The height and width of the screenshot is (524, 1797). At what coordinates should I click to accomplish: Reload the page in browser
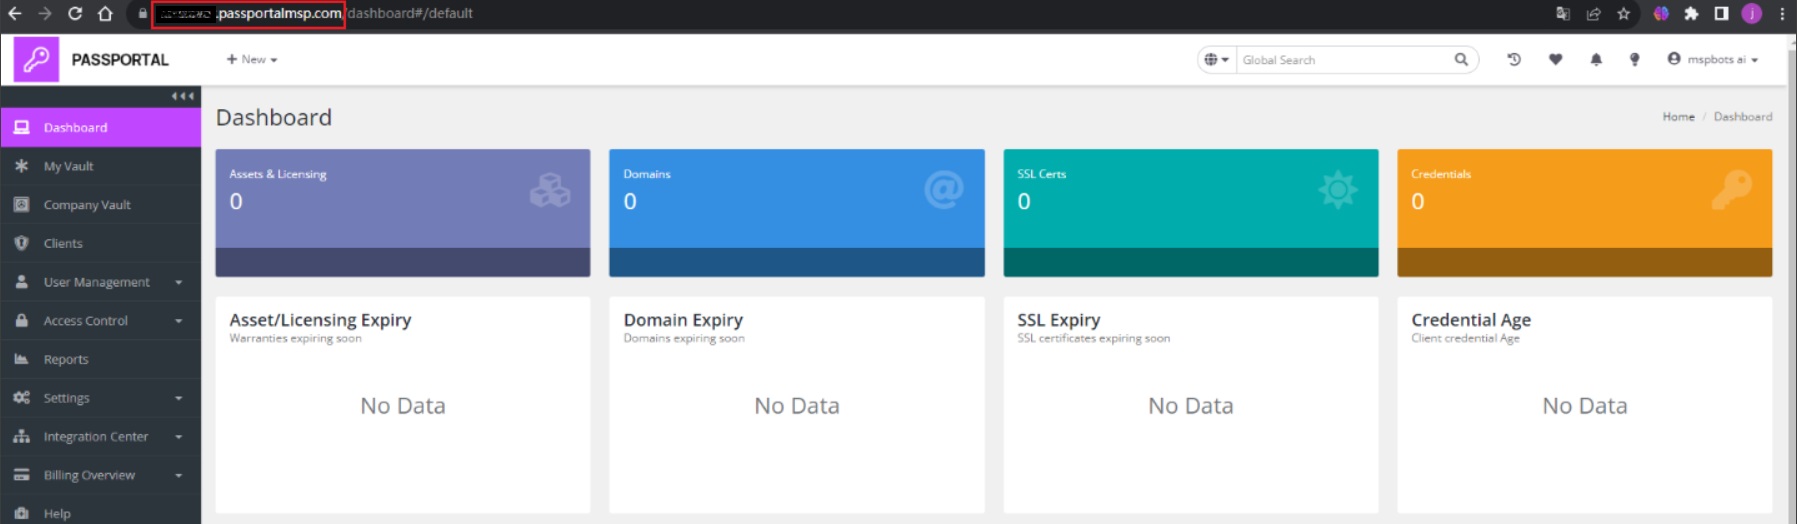(75, 13)
